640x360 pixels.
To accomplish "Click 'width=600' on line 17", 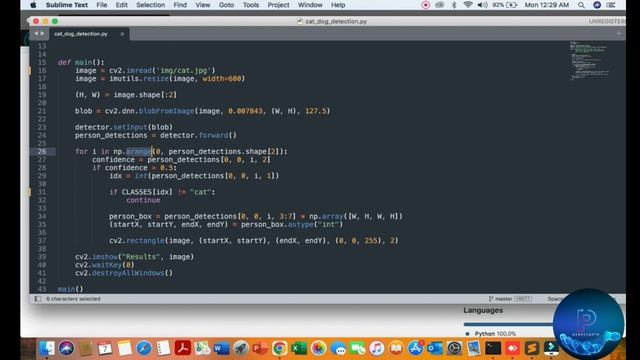I will click(x=222, y=78).
